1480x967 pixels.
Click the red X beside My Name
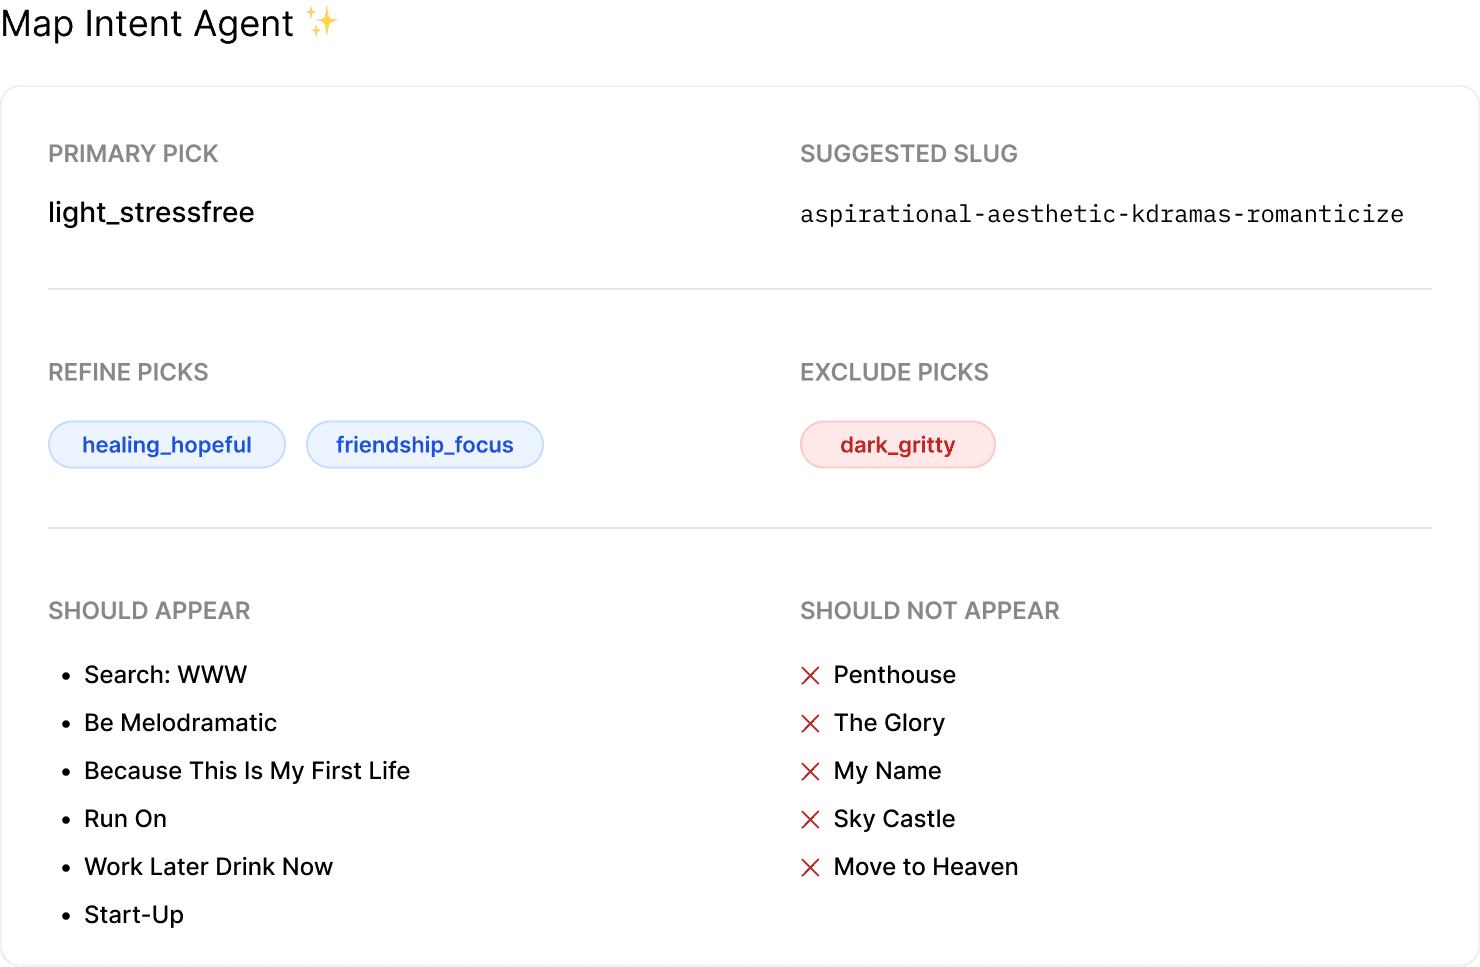[x=810, y=772]
